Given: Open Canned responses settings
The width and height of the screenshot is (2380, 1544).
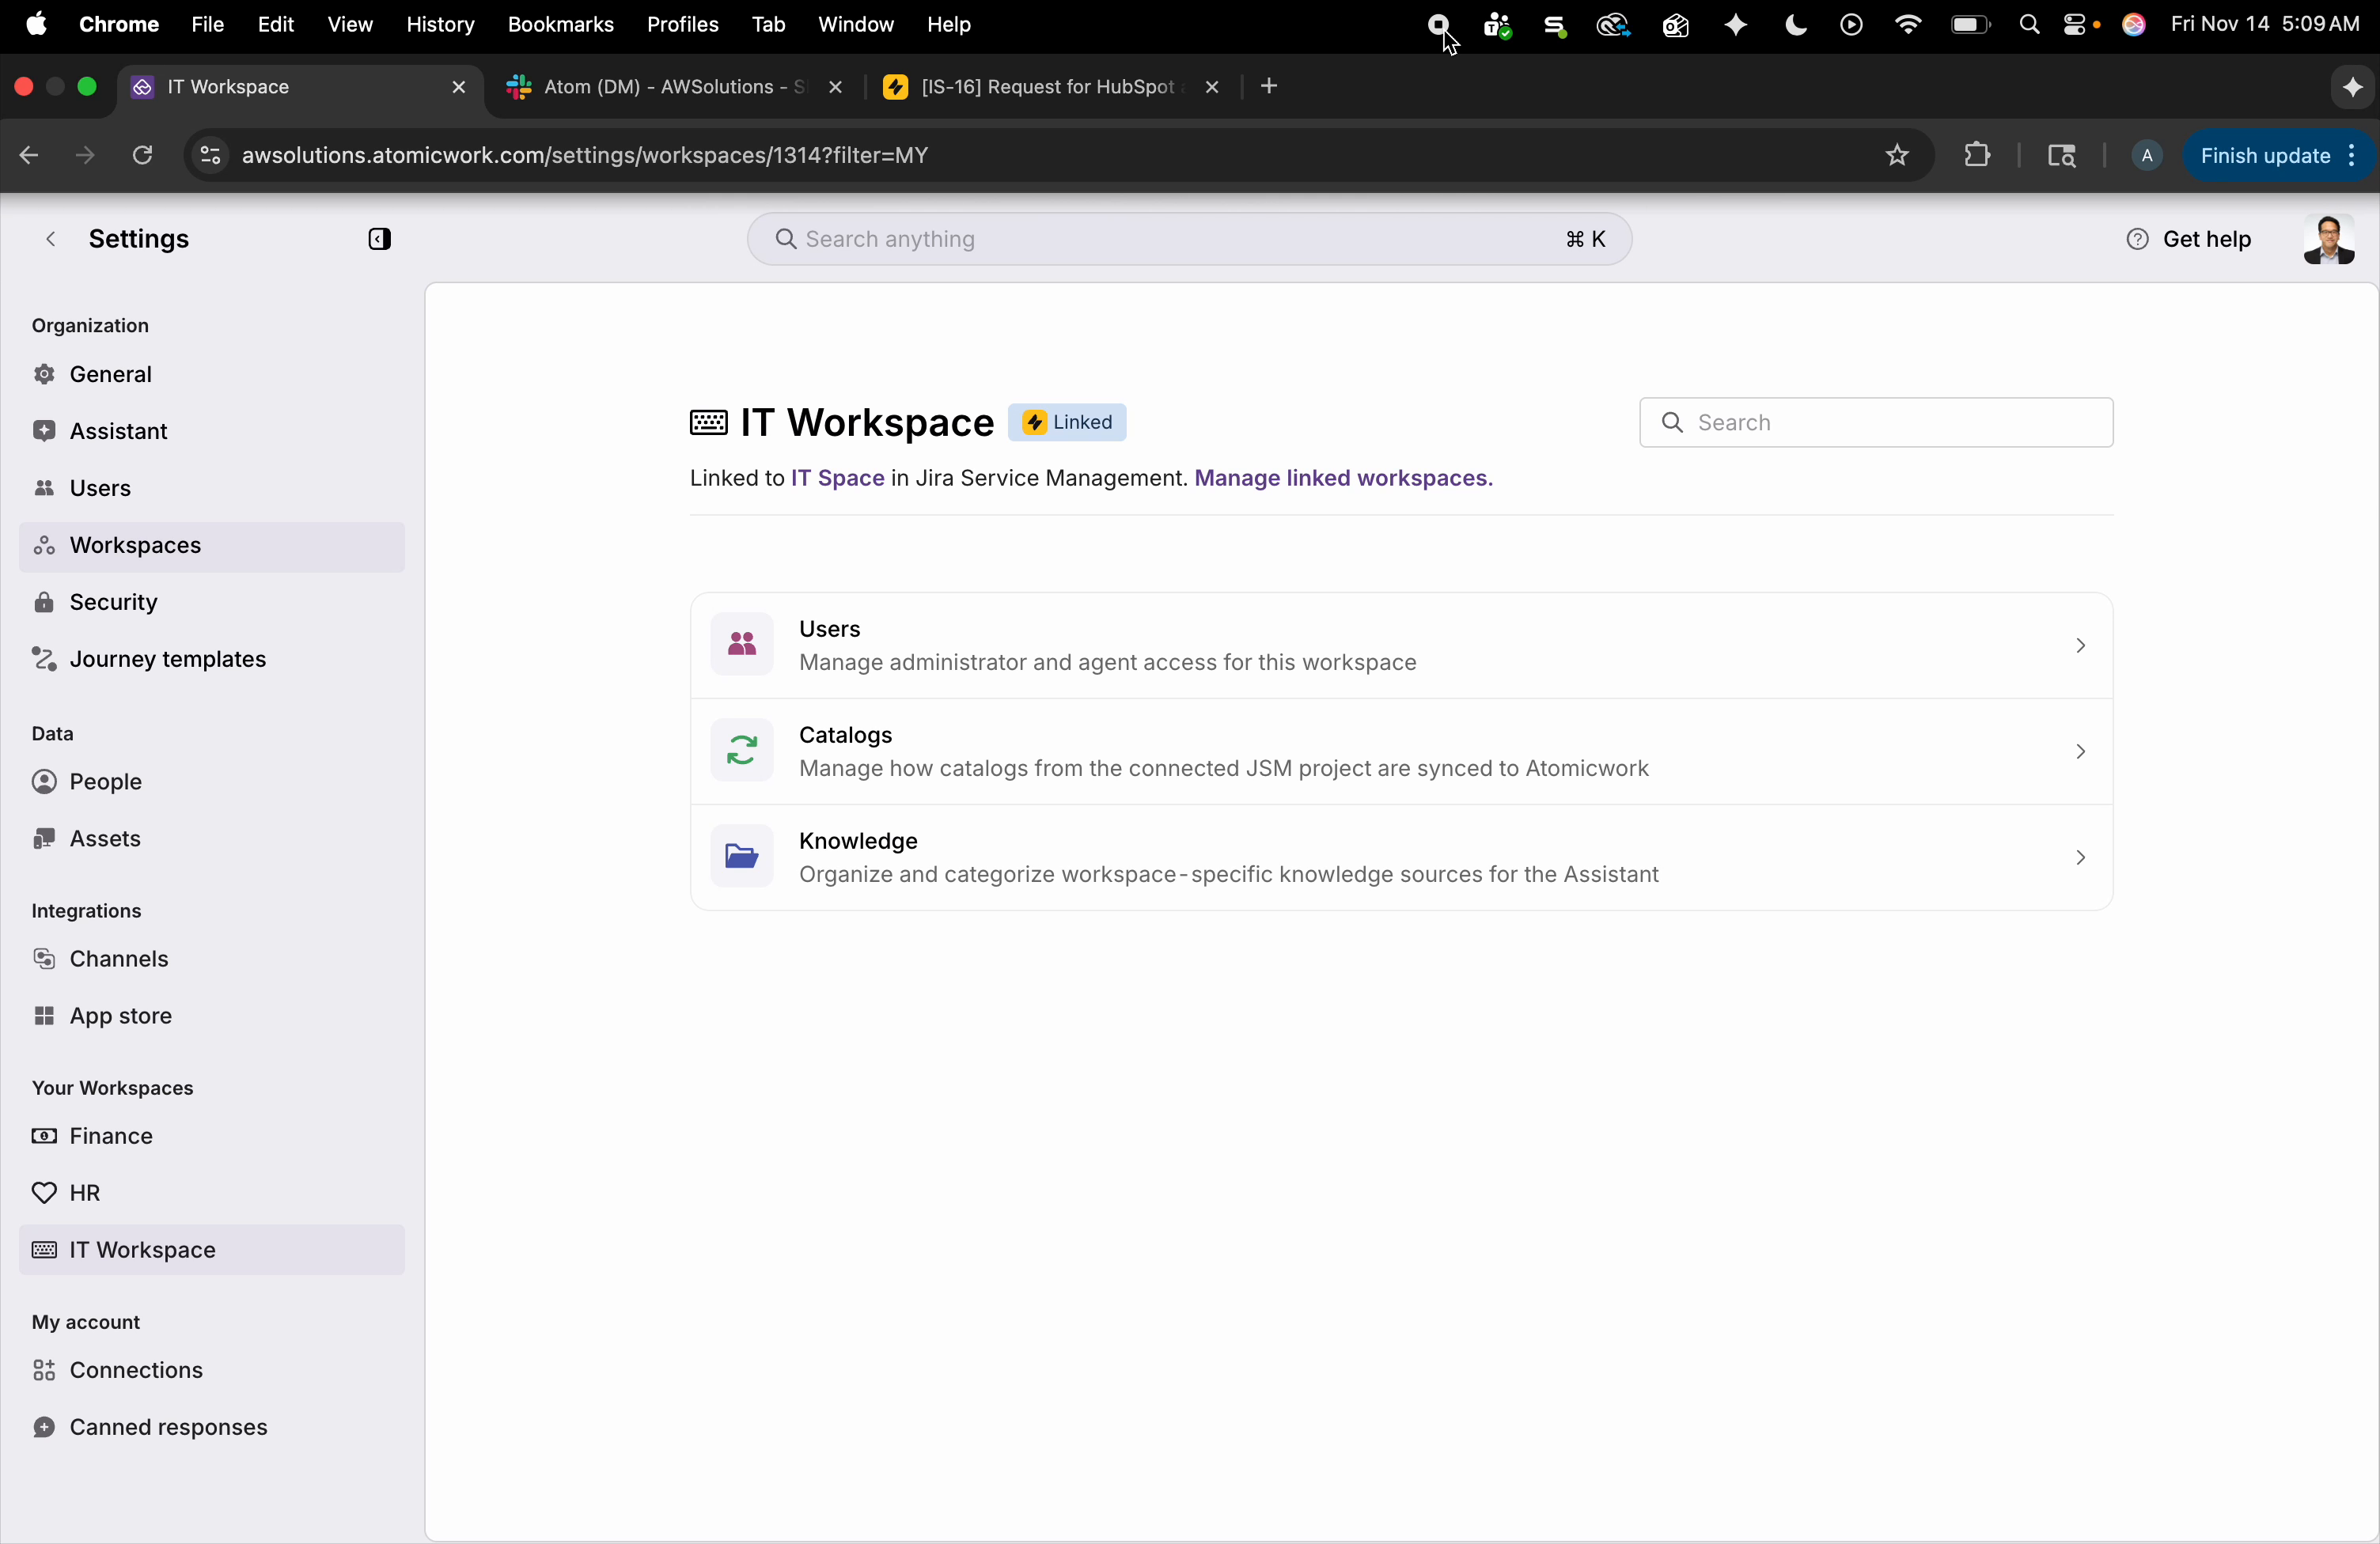Looking at the screenshot, I should point(167,1427).
